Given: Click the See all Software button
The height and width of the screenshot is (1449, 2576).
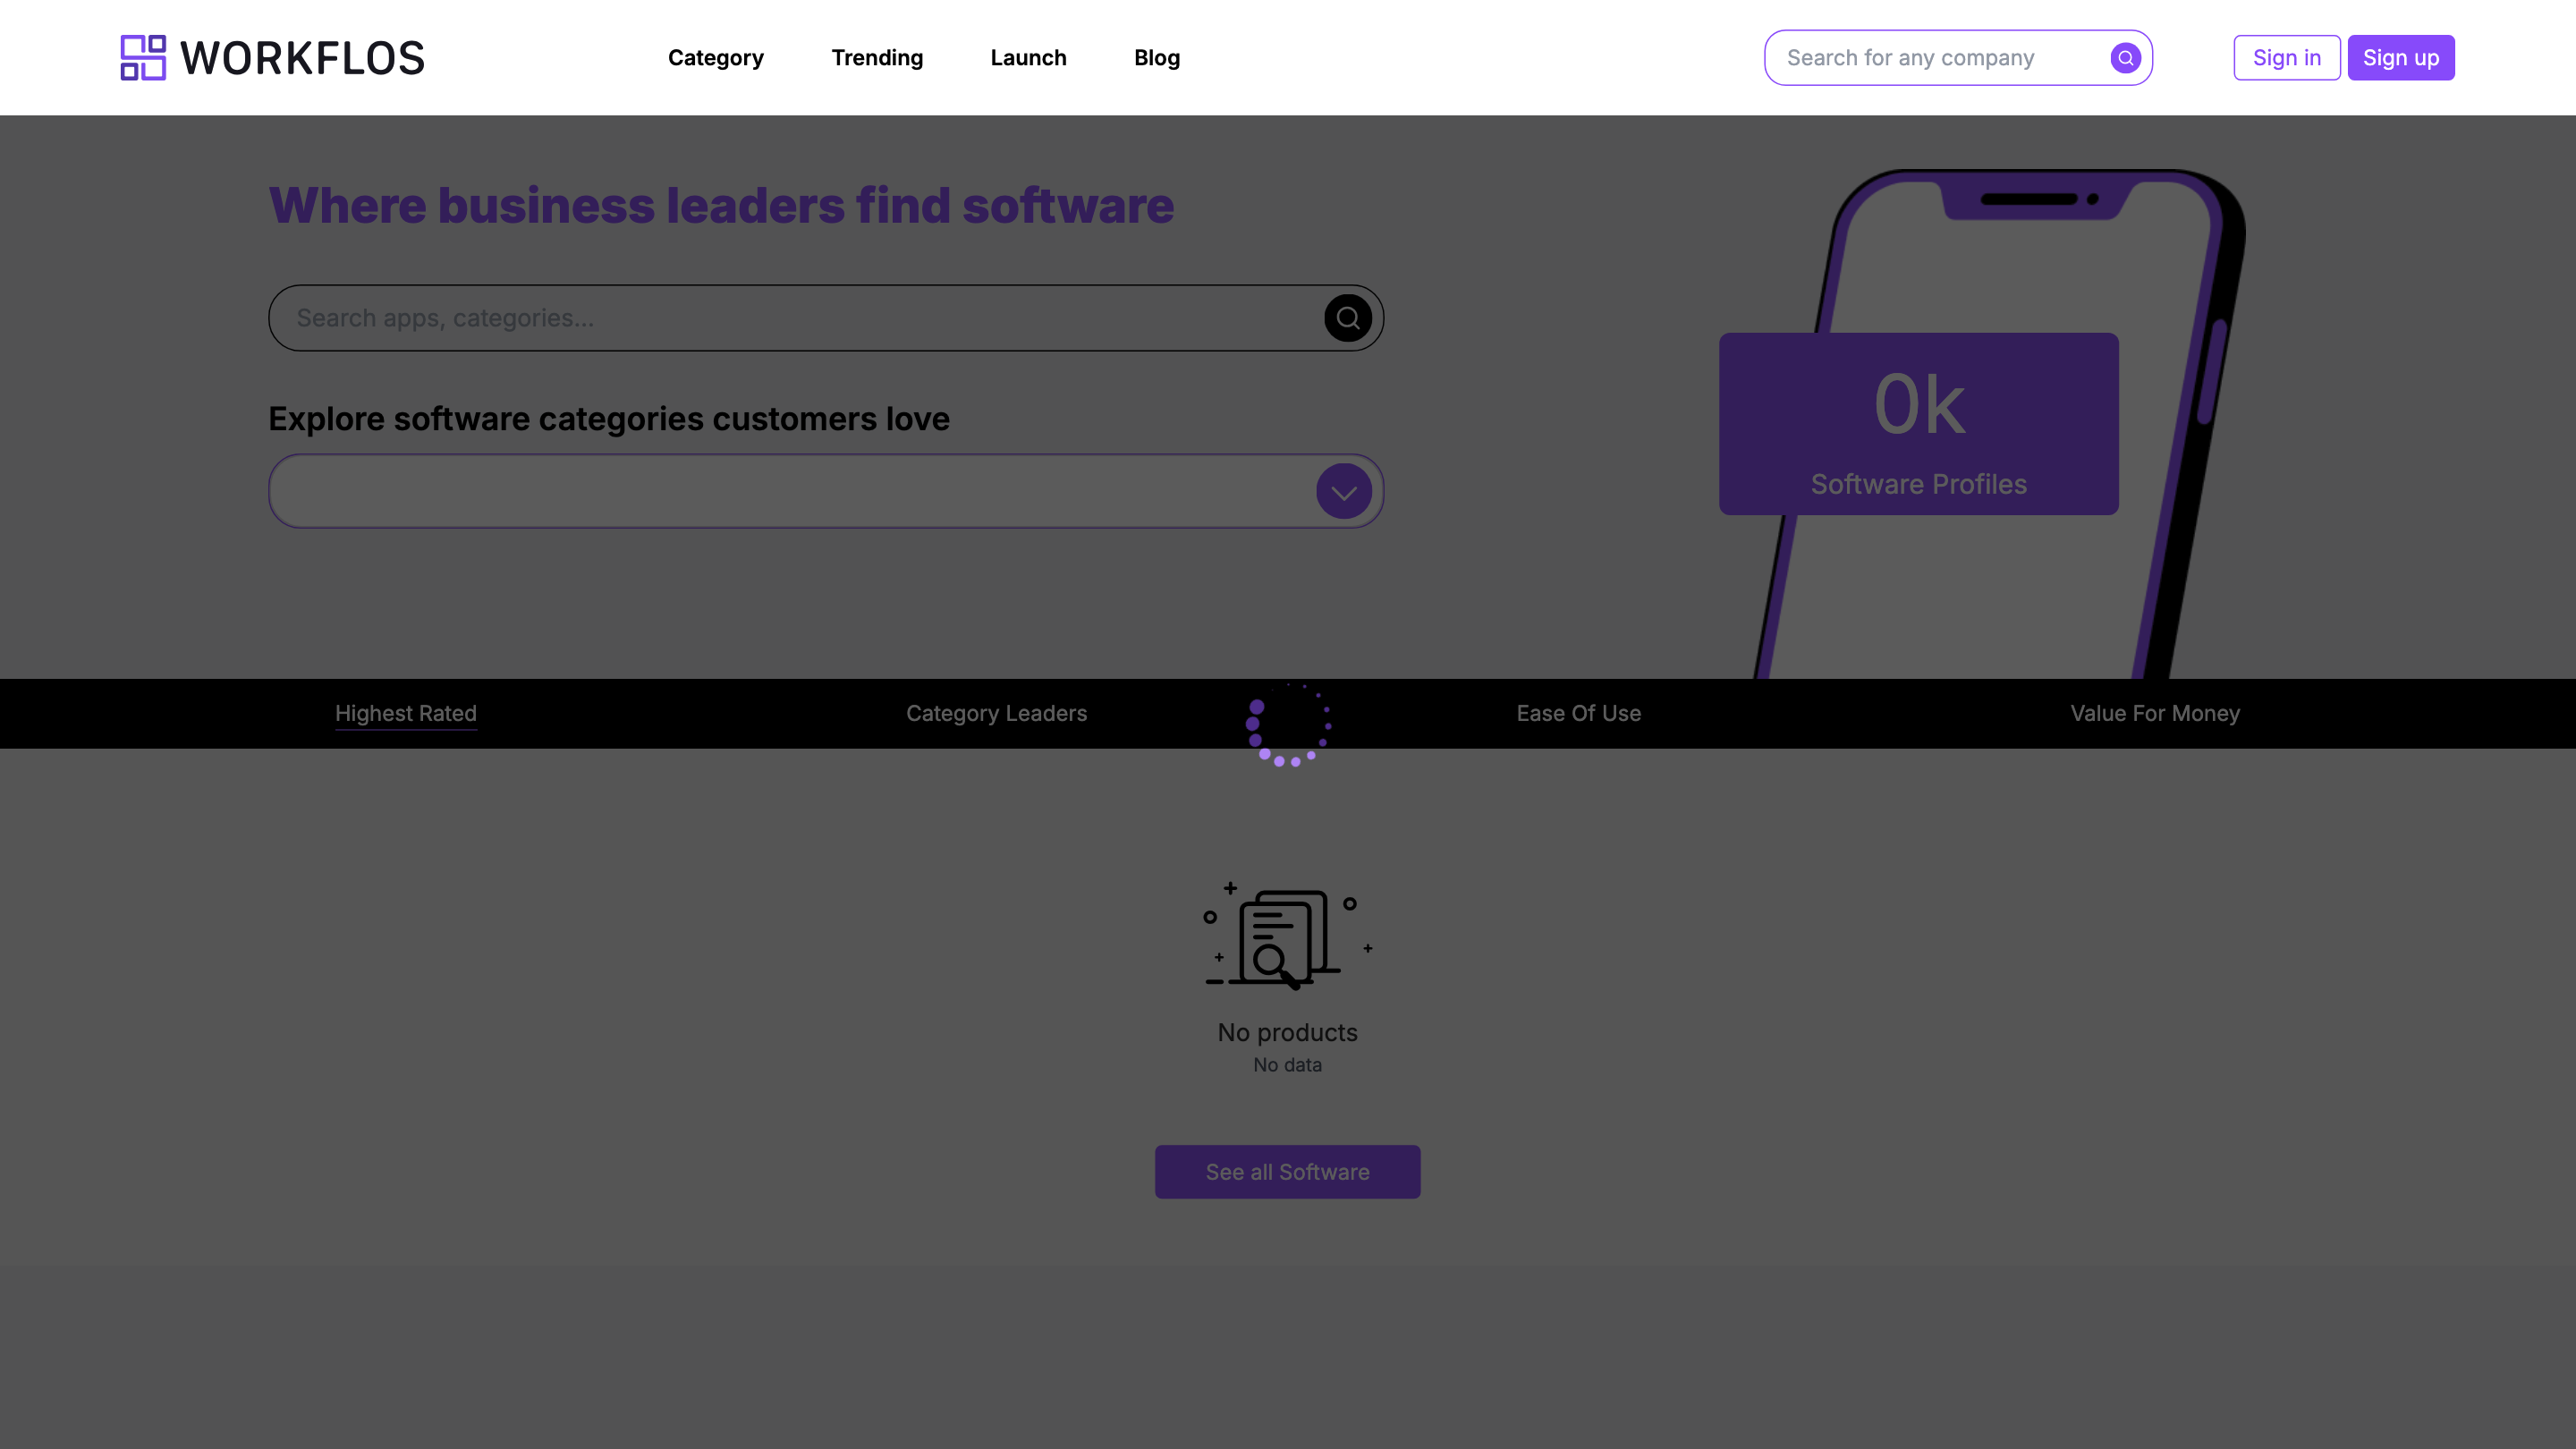Looking at the screenshot, I should 1287,1171.
